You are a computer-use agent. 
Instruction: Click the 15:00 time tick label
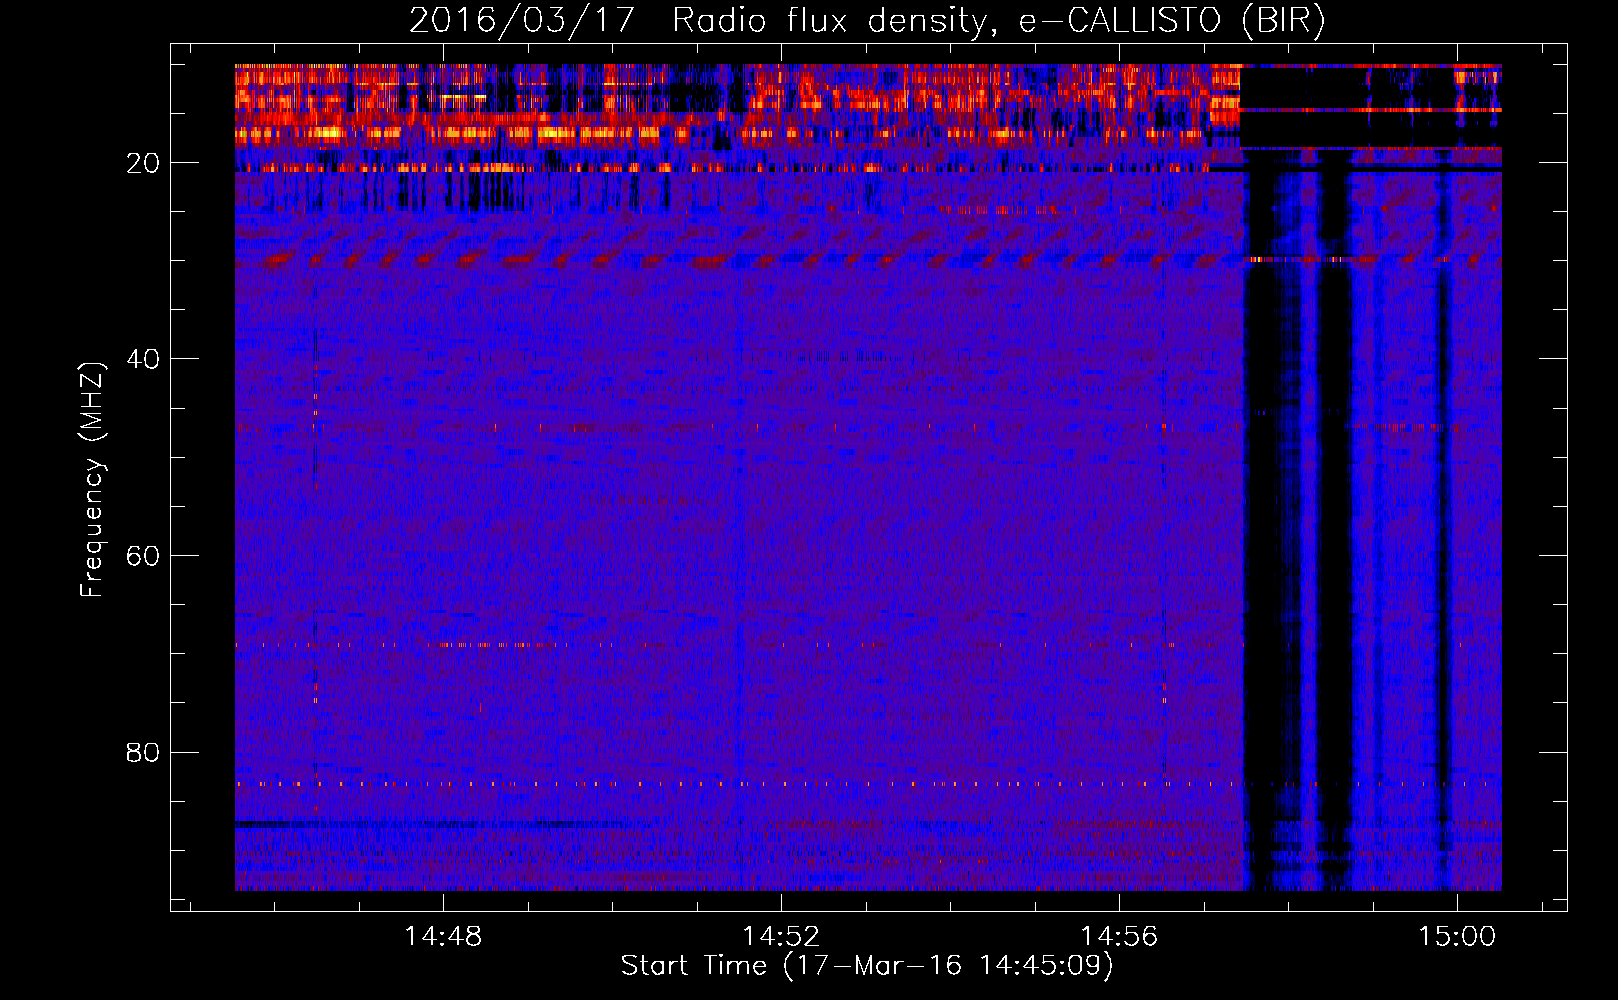pos(1457,936)
